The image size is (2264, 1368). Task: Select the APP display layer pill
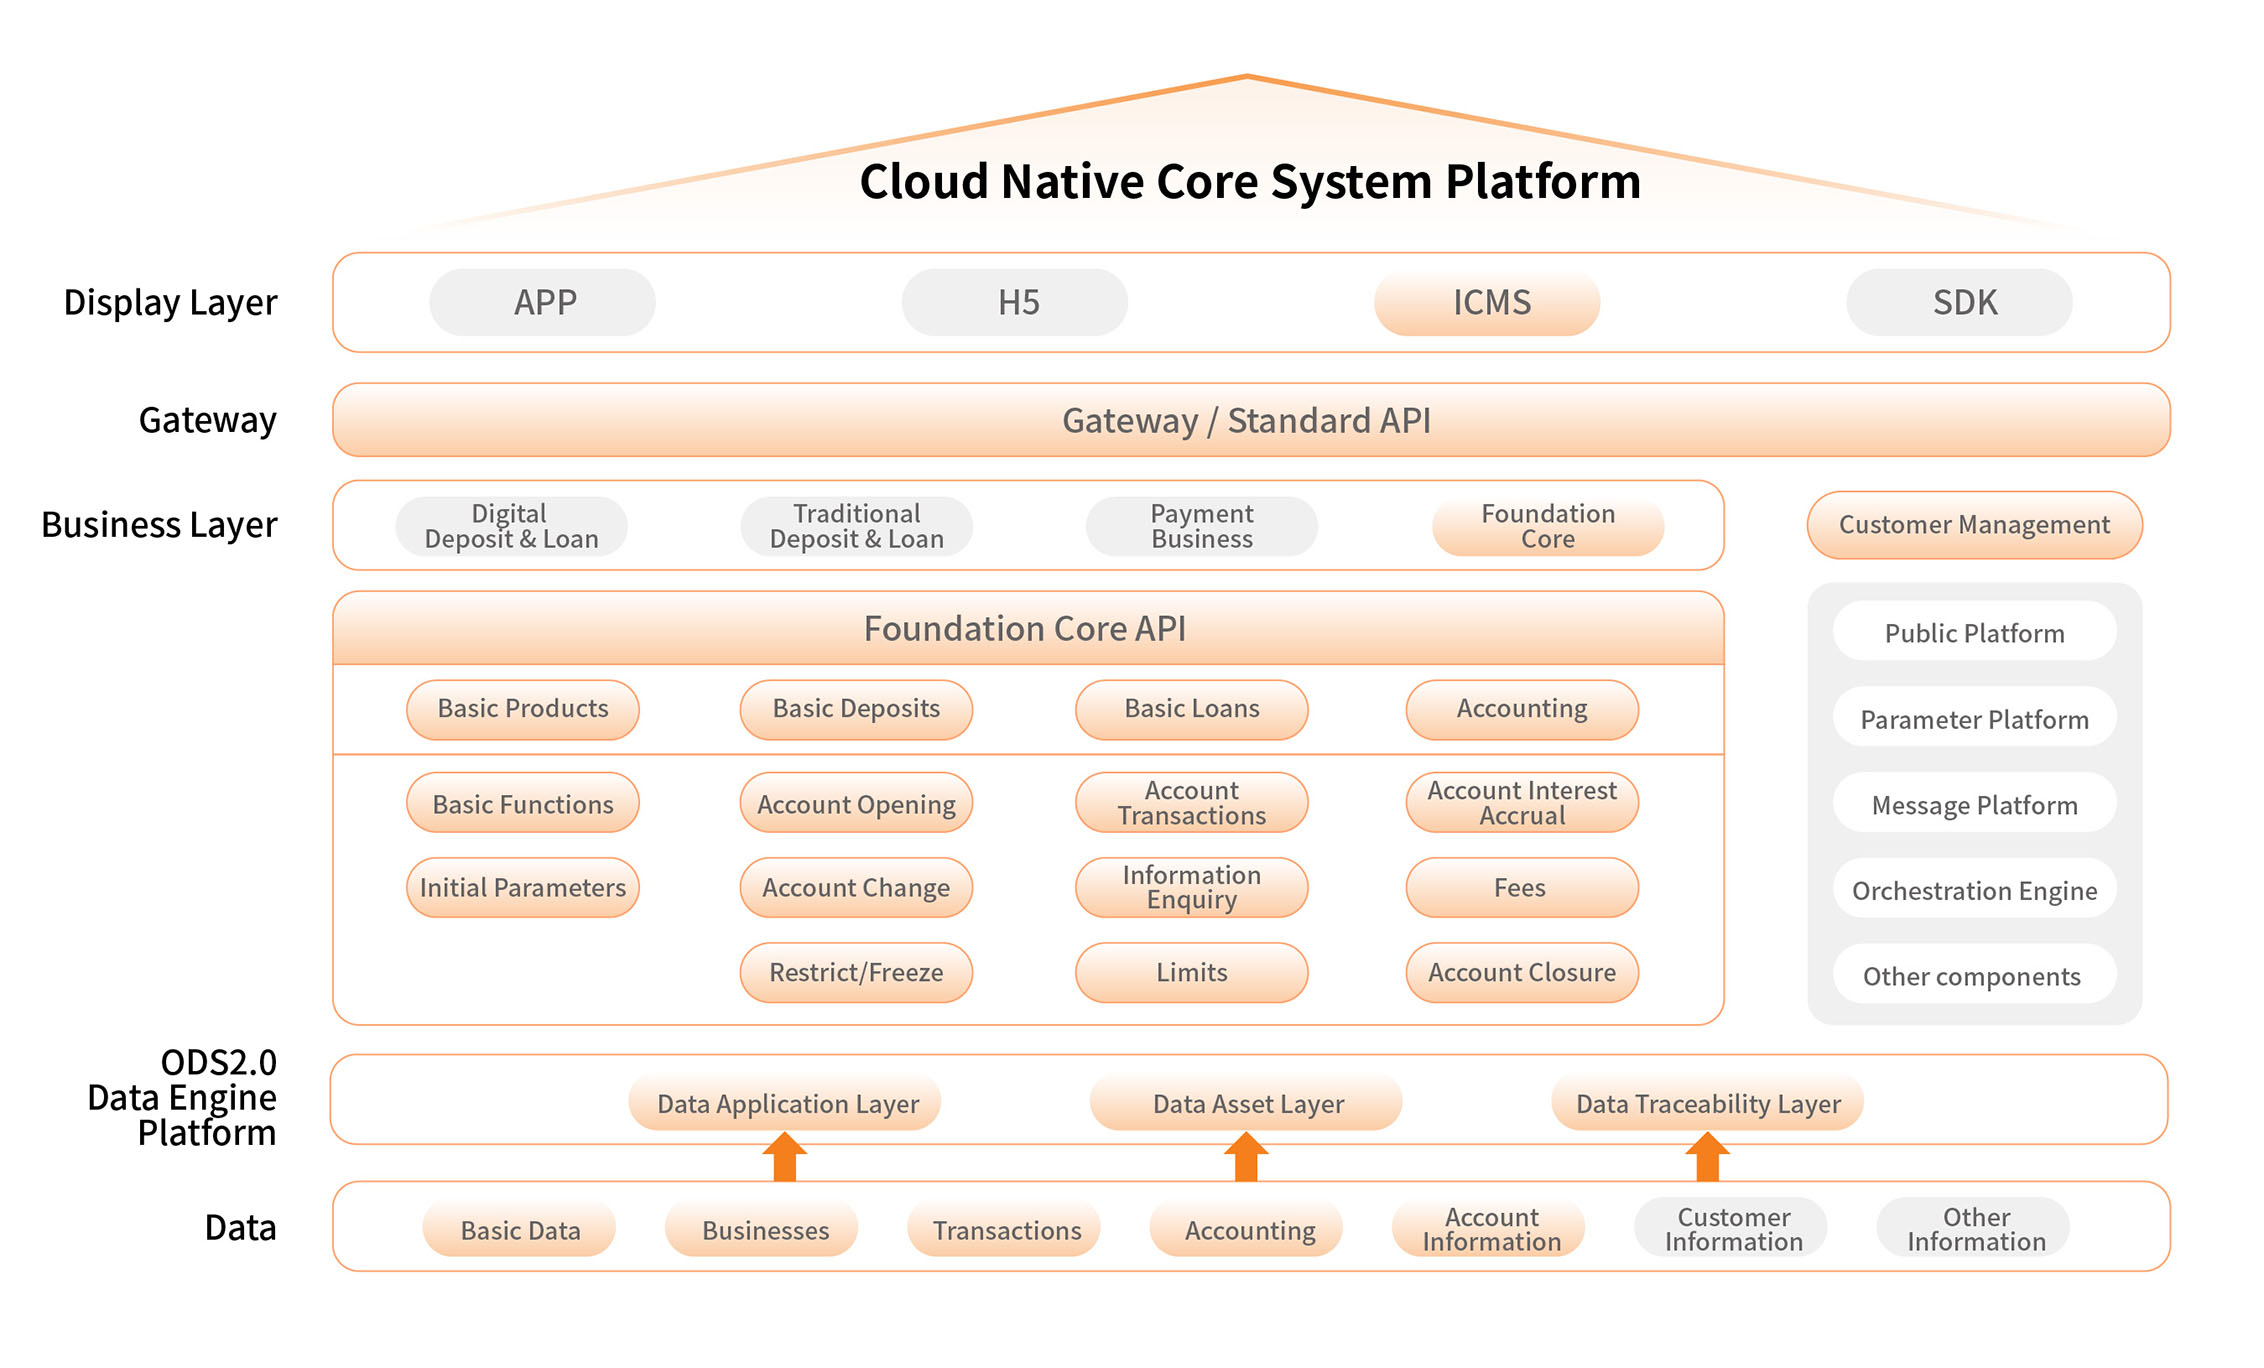[x=542, y=302]
